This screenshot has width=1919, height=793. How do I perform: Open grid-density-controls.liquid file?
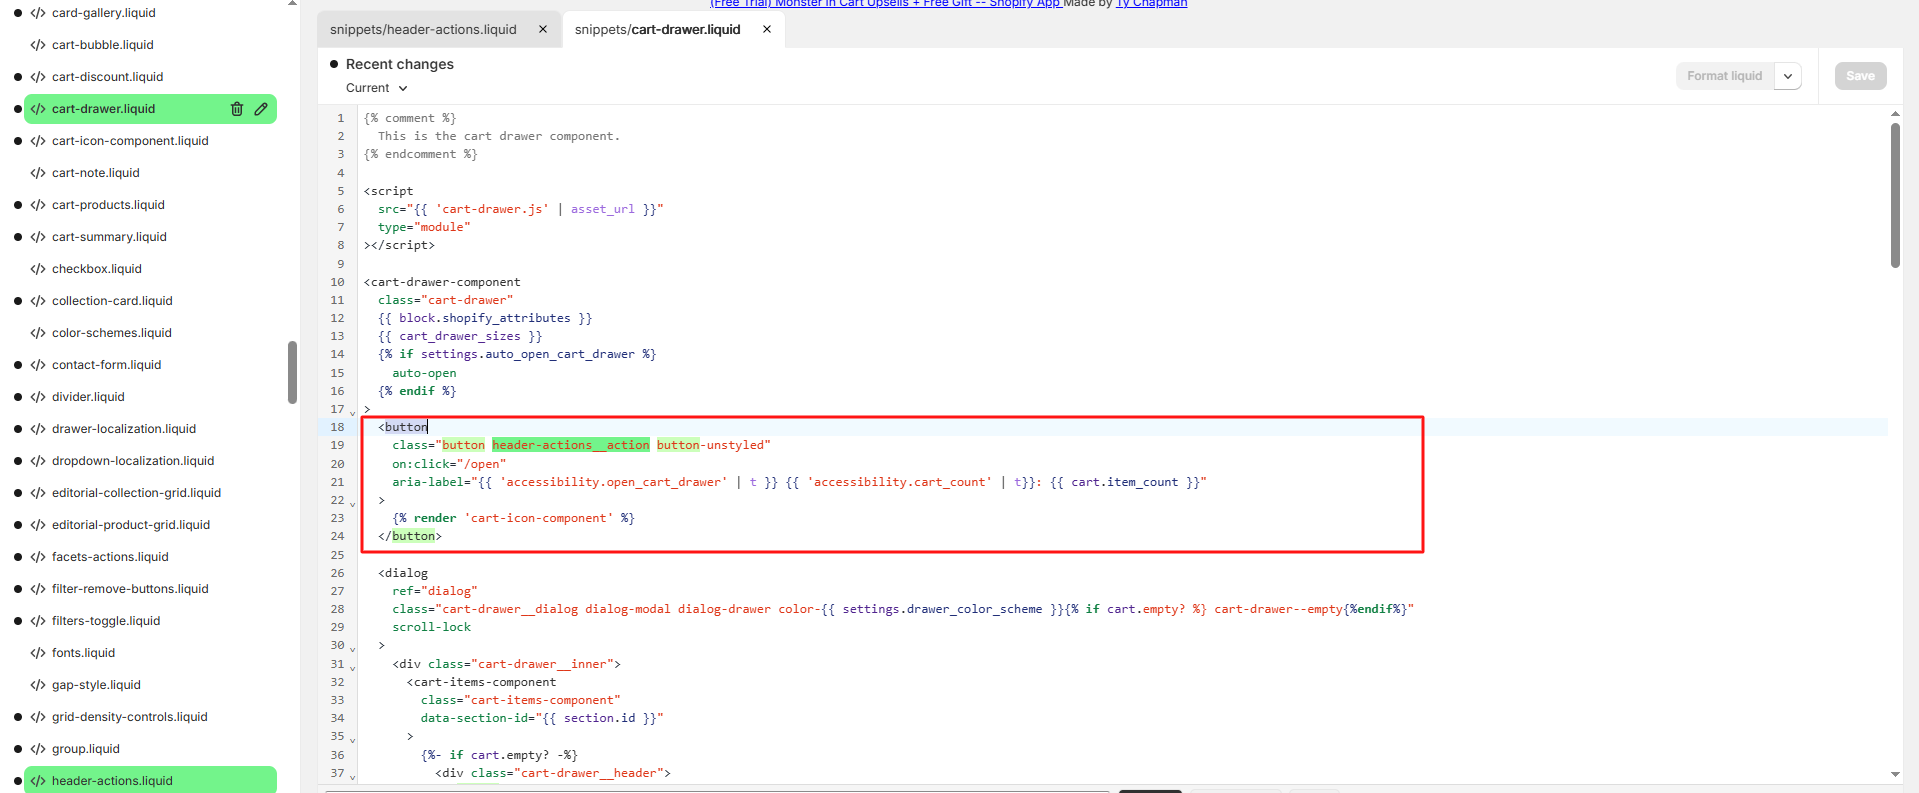(x=130, y=717)
